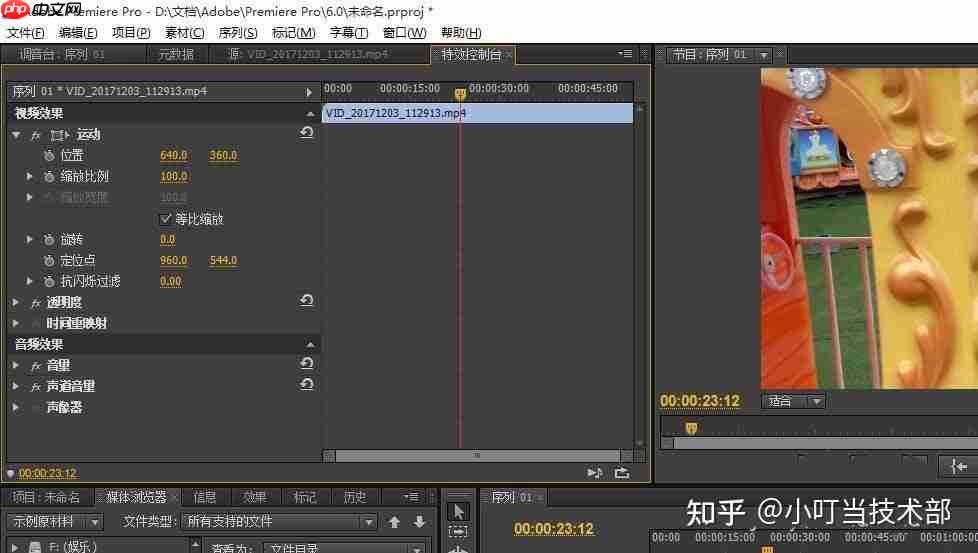Open the 文件(F) menu

(26, 32)
